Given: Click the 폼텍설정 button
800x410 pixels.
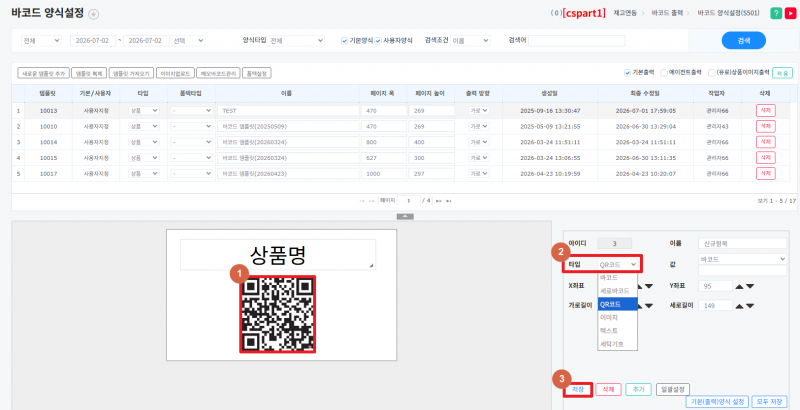Looking at the screenshot, I should coord(257,73).
